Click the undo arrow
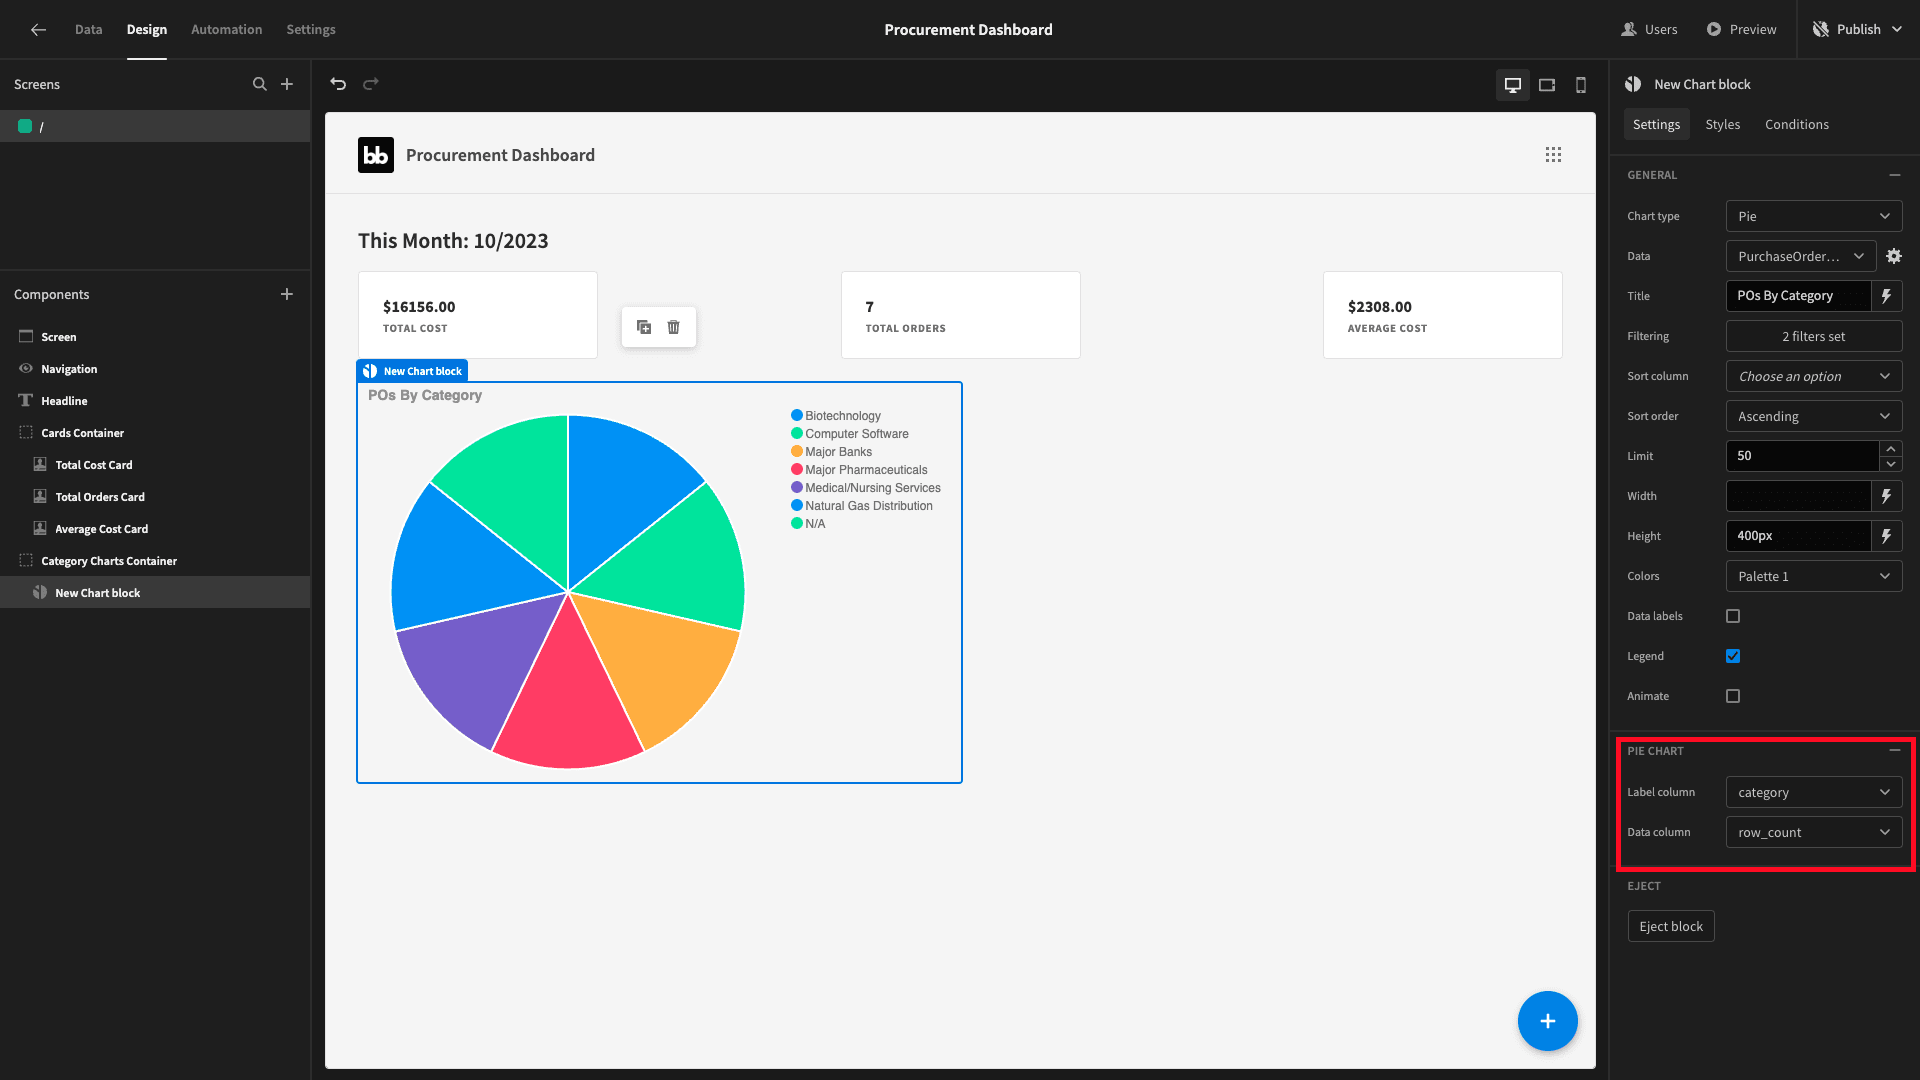This screenshot has height=1080, width=1920. (338, 84)
